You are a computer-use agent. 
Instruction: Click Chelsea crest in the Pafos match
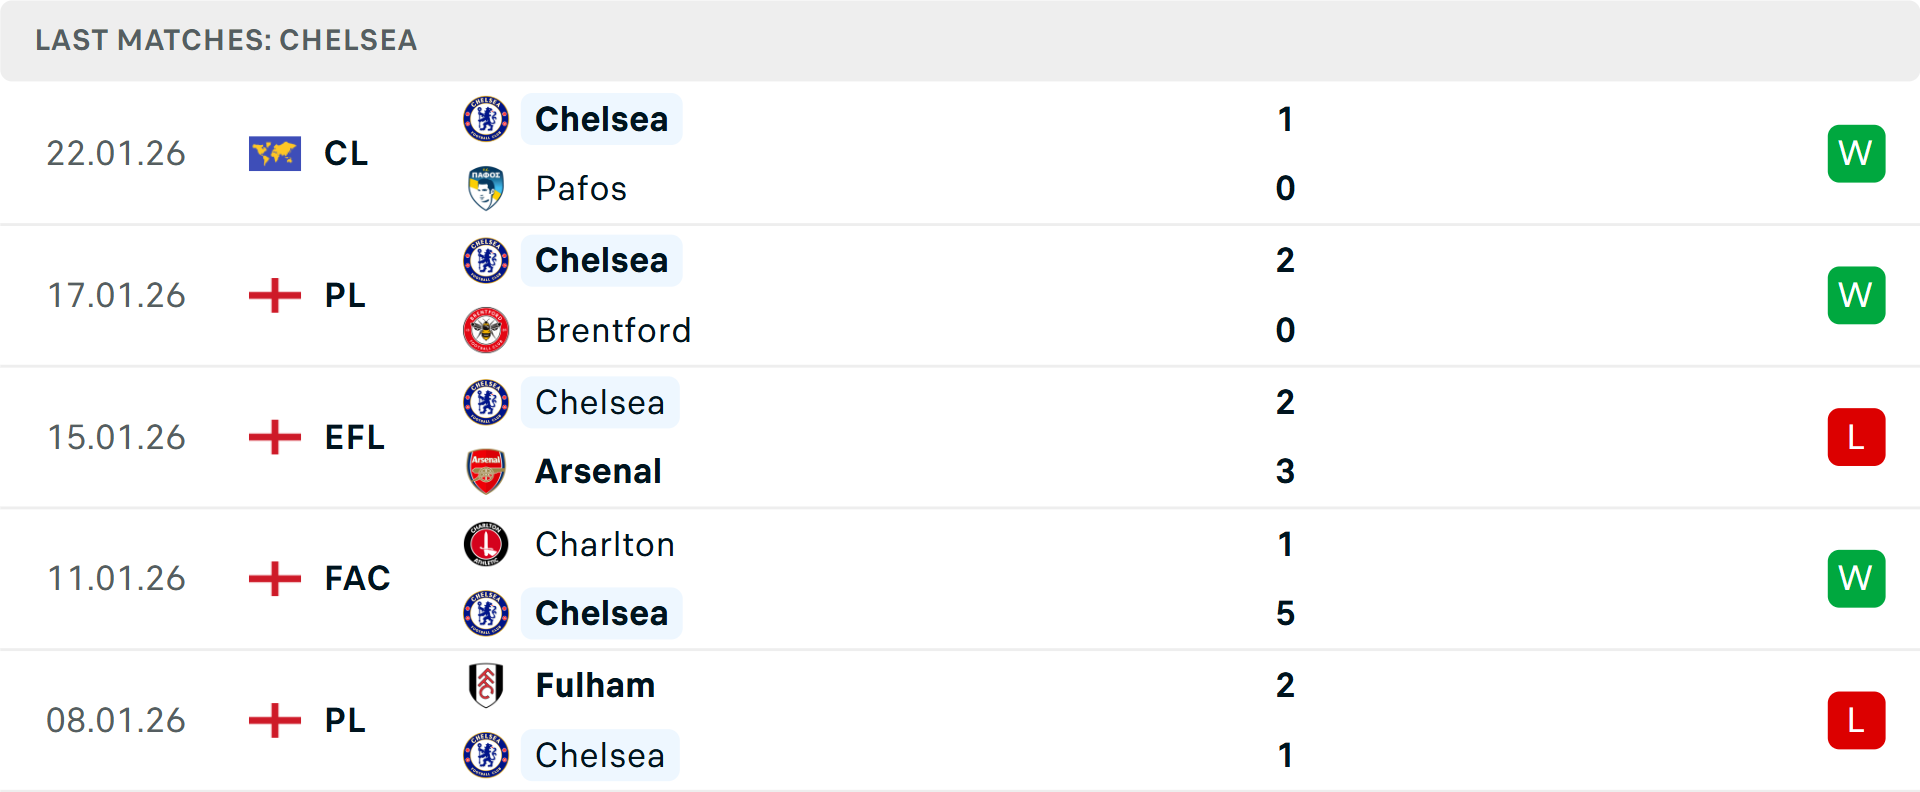pos(486,119)
